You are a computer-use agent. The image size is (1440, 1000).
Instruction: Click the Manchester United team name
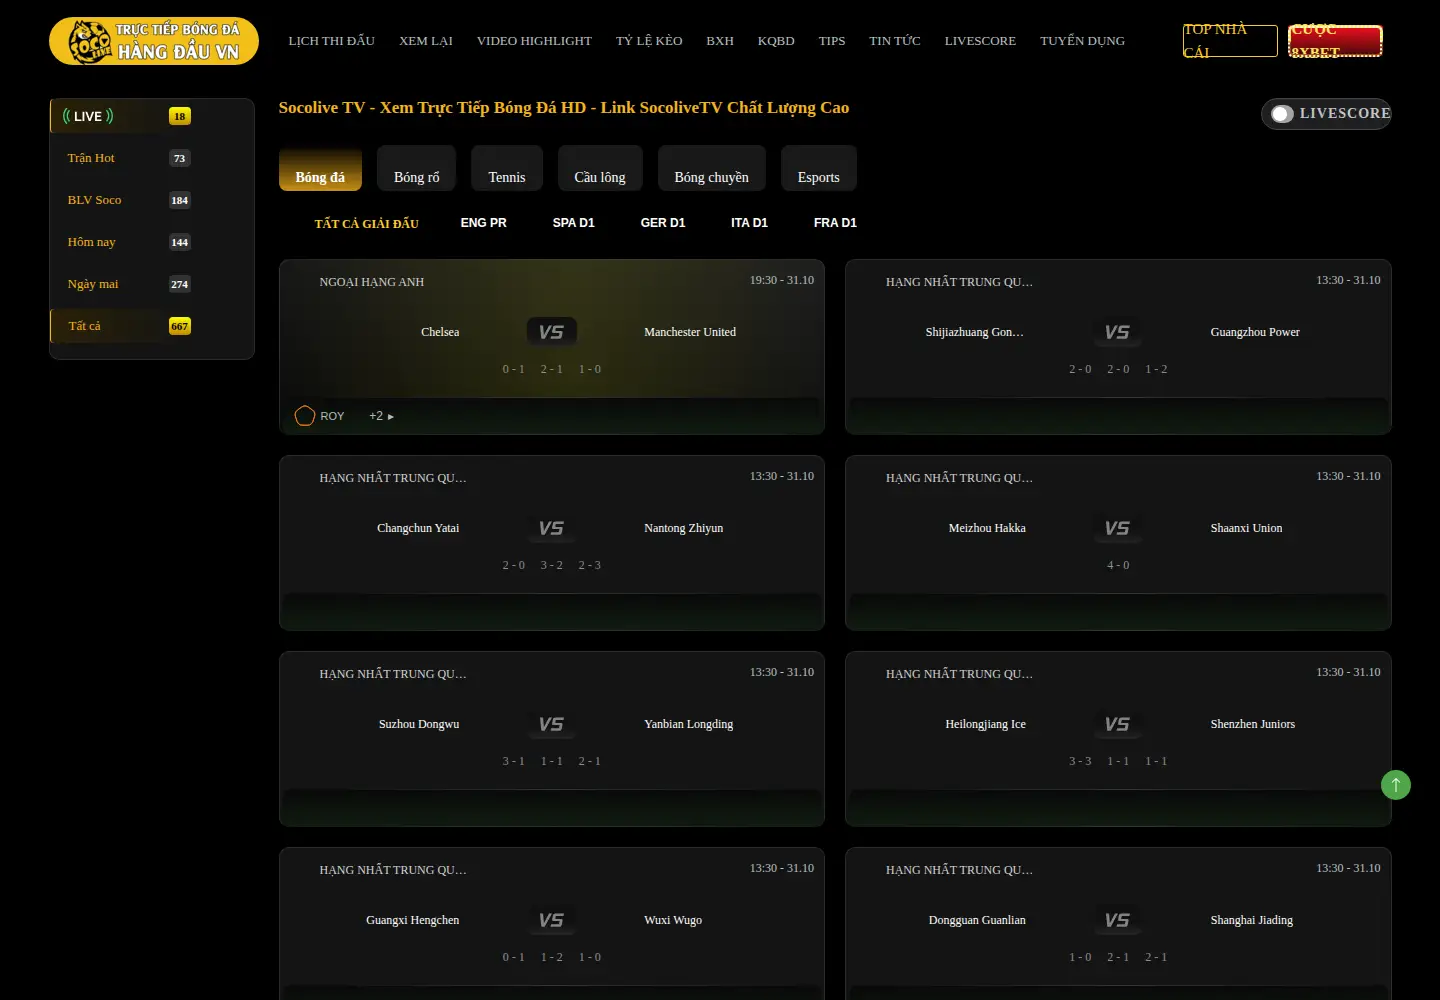click(x=690, y=332)
